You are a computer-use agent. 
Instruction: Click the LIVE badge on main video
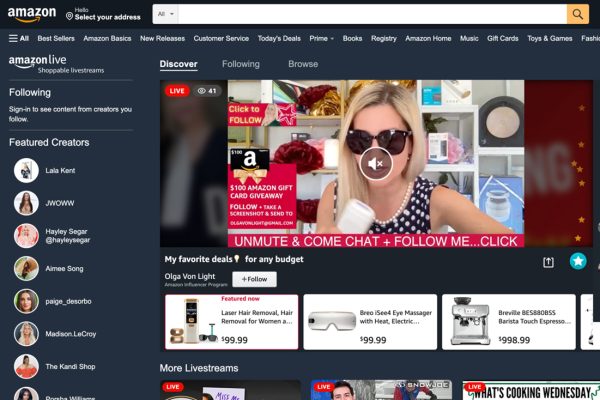point(177,91)
